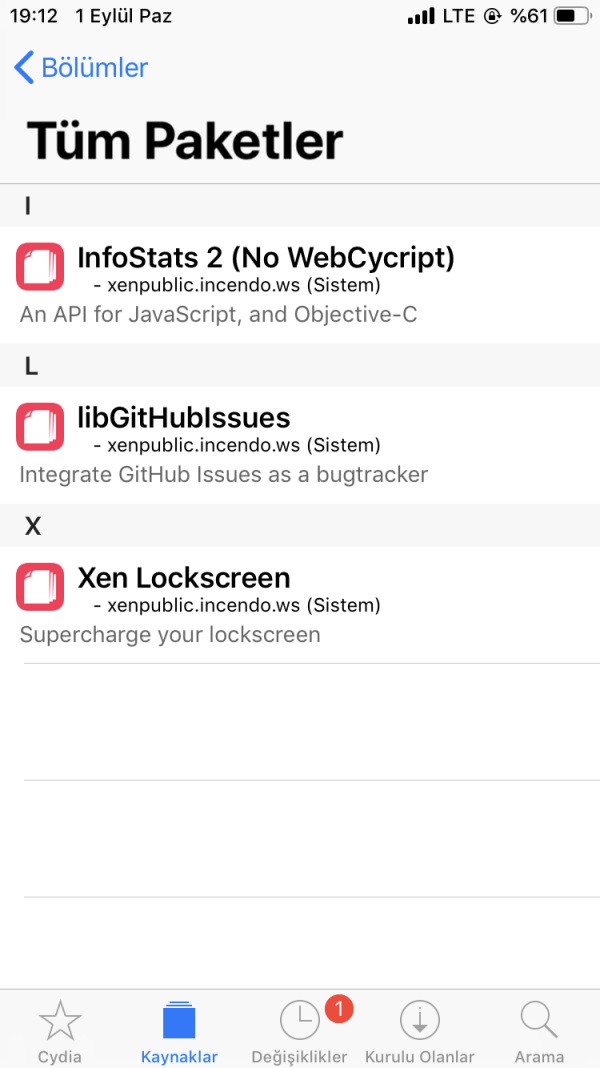
Task: Tap the red notification badge on Değişiklikler
Action: (338, 1010)
